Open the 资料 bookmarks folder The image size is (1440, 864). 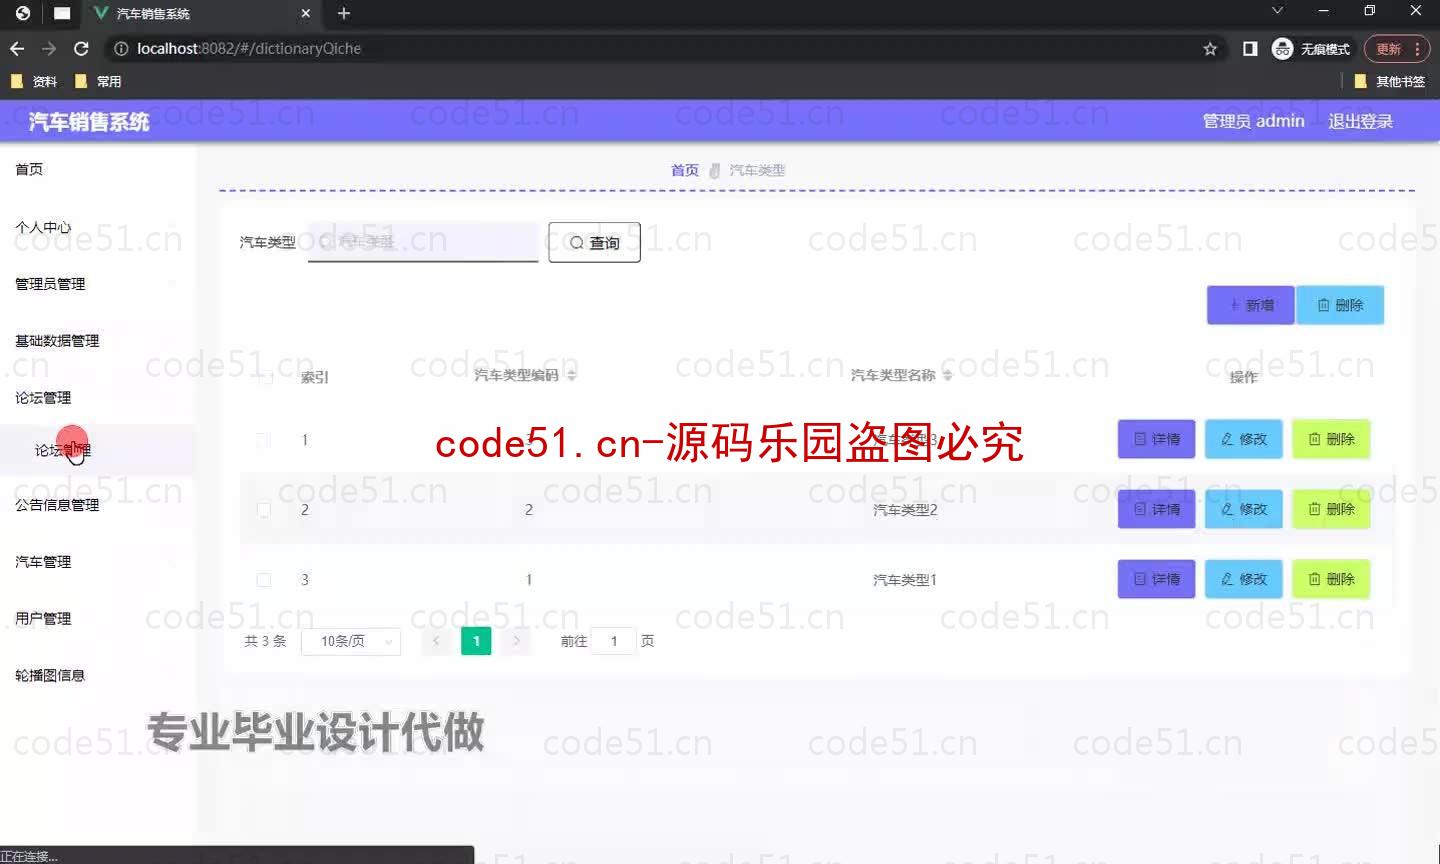[34, 81]
